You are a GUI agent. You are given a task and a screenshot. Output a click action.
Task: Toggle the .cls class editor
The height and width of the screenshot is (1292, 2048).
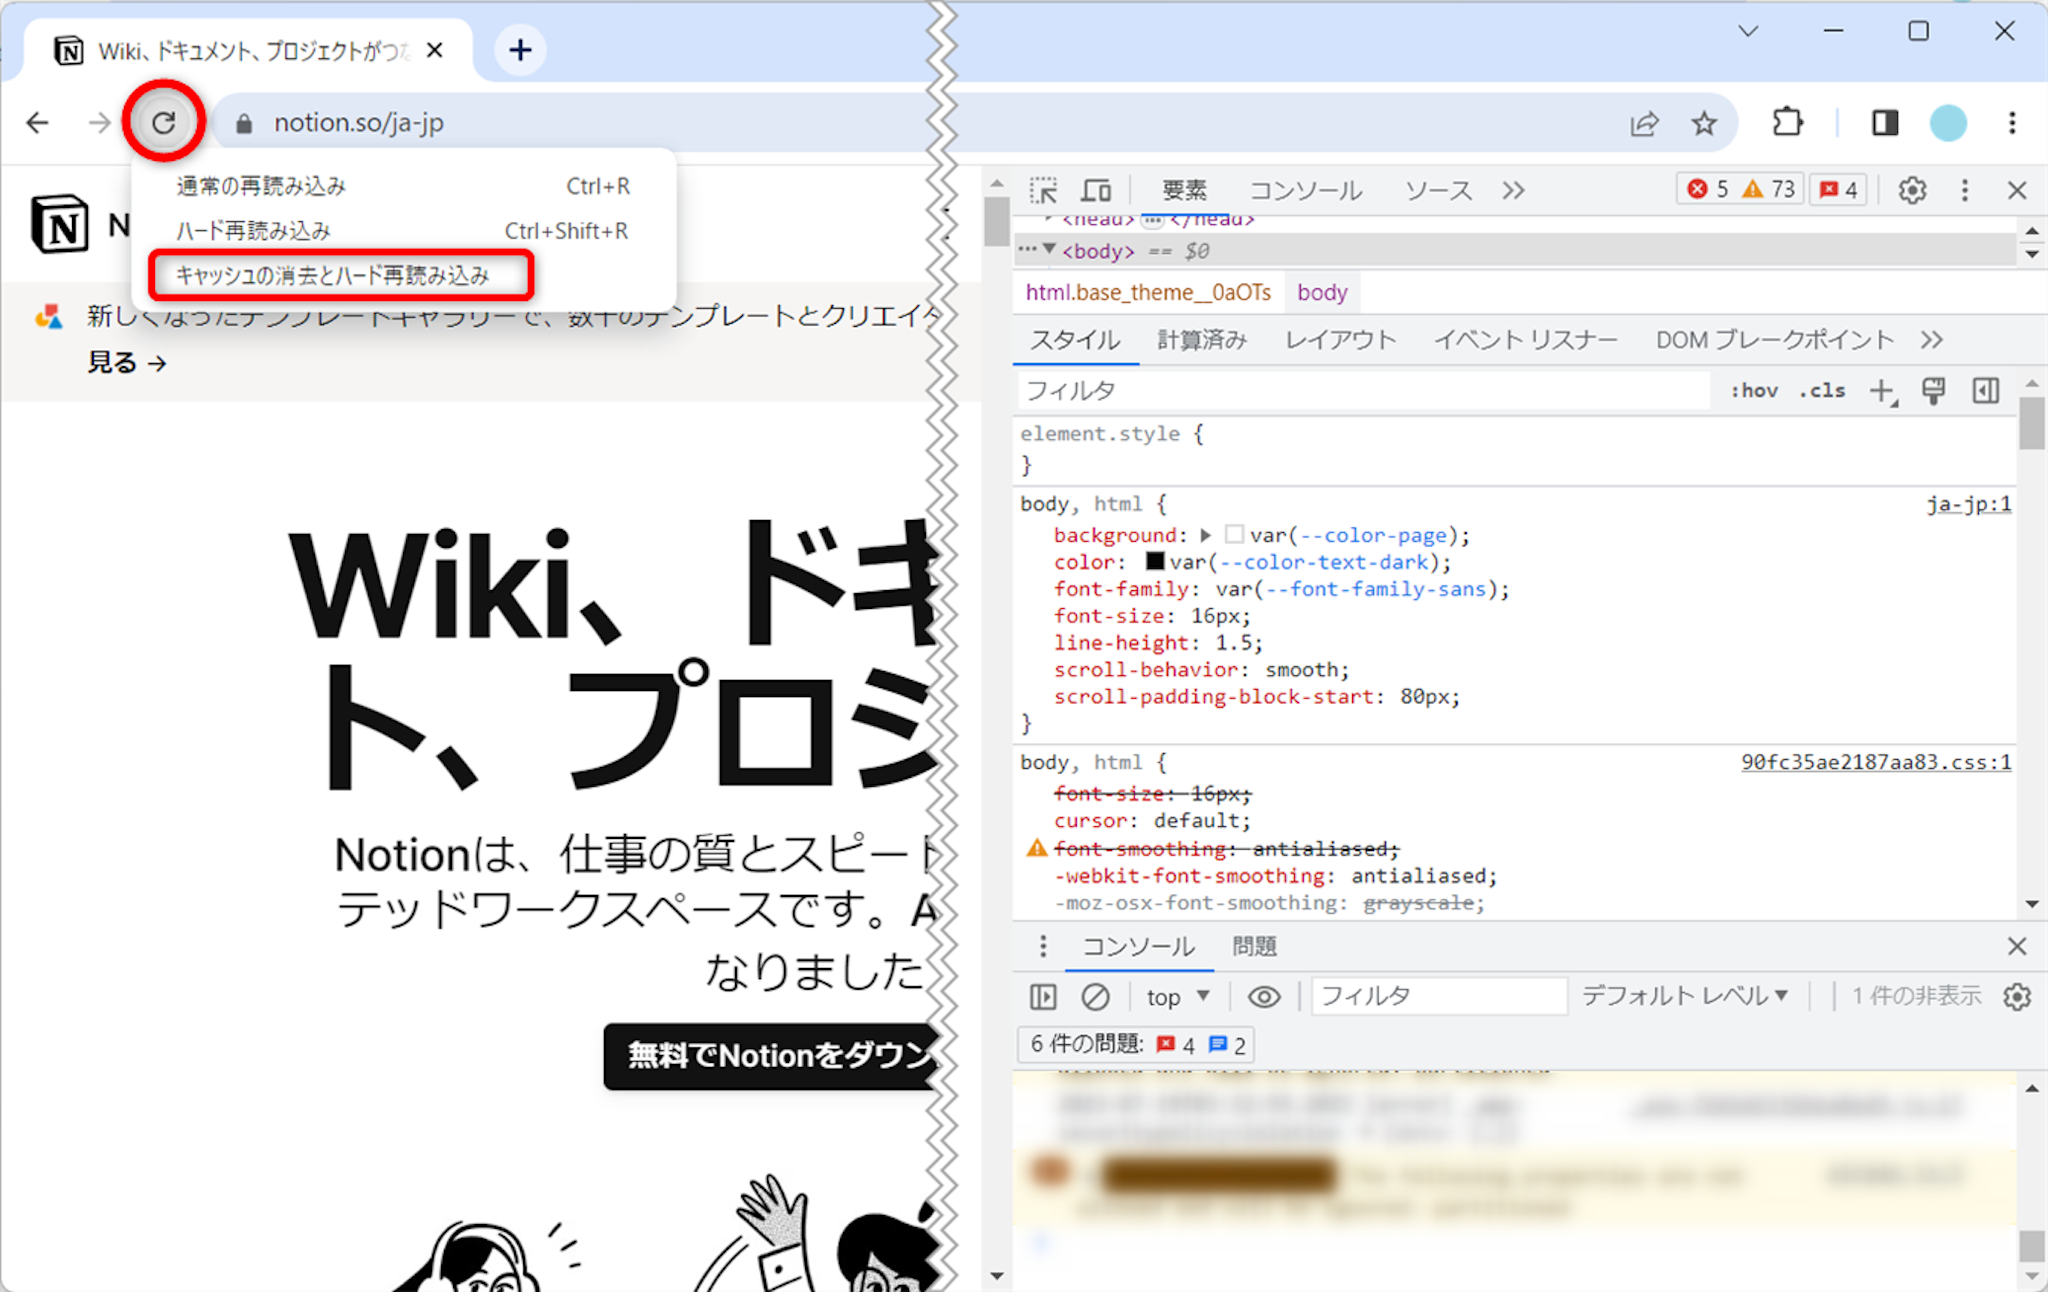(1822, 391)
